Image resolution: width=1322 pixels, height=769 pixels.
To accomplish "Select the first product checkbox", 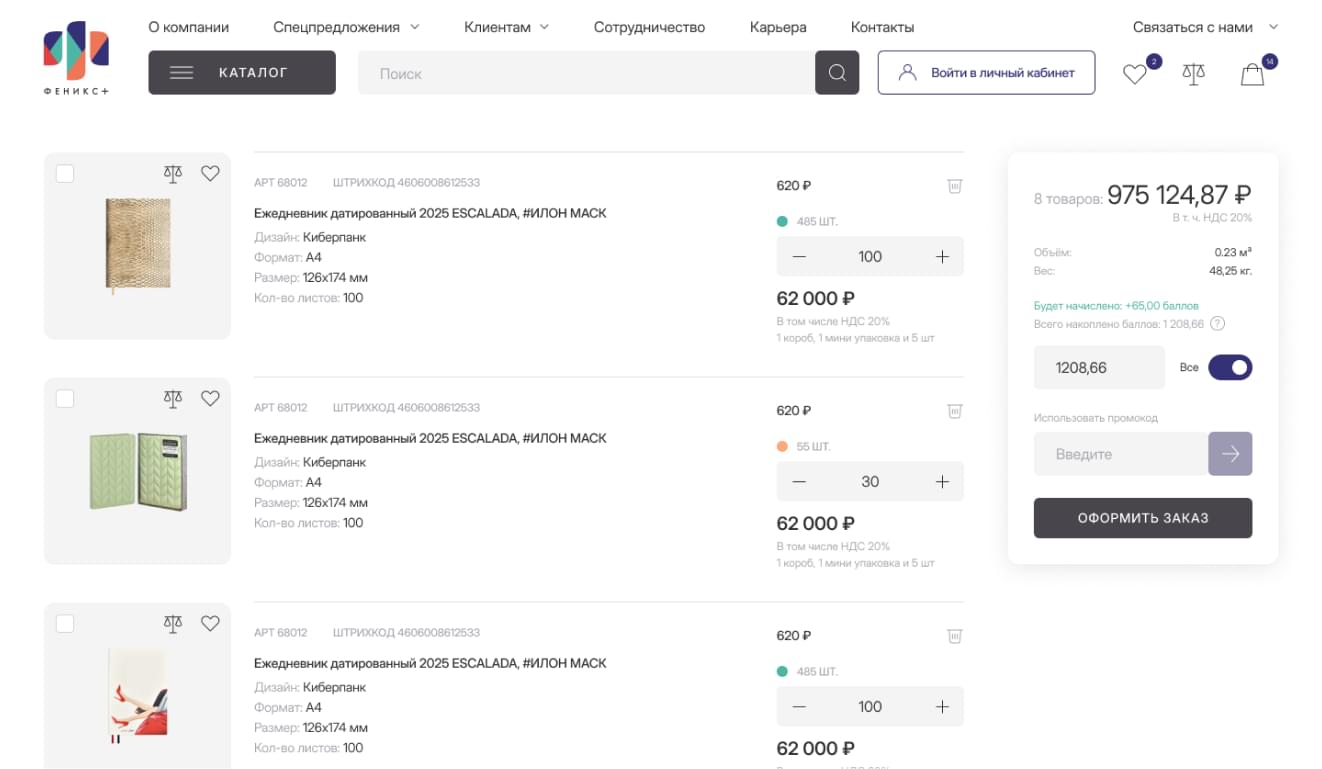I will point(65,174).
